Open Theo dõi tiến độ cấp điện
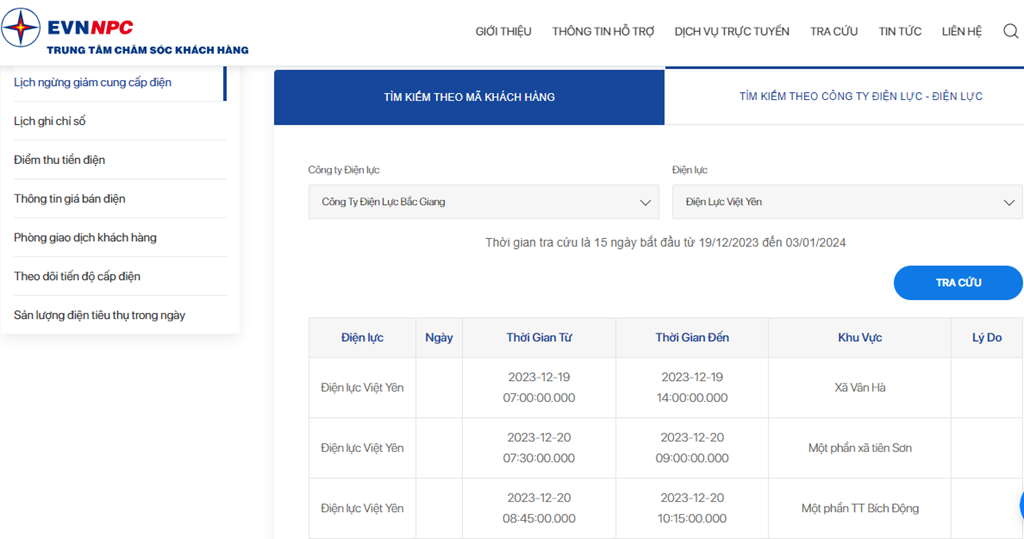The height and width of the screenshot is (539, 1024). (x=77, y=276)
